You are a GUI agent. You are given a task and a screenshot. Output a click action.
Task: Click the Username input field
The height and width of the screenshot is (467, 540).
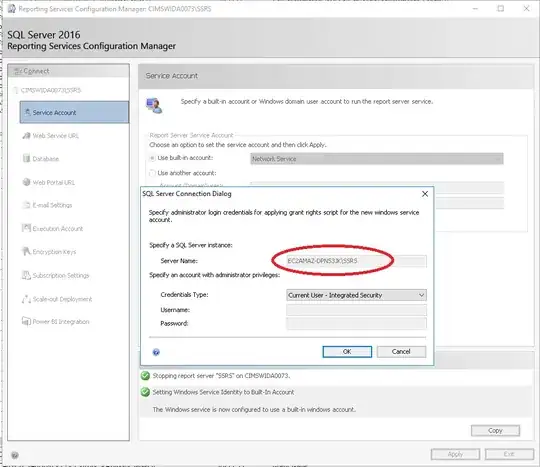[356, 310]
